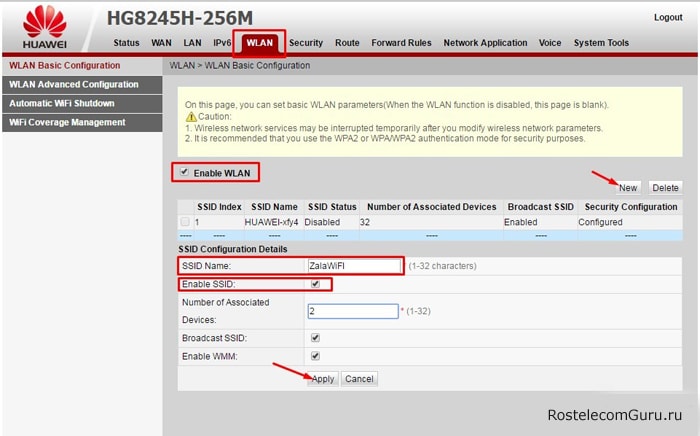Open the Network Application tab
The height and width of the screenshot is (436, 700).
coord(485,43)
